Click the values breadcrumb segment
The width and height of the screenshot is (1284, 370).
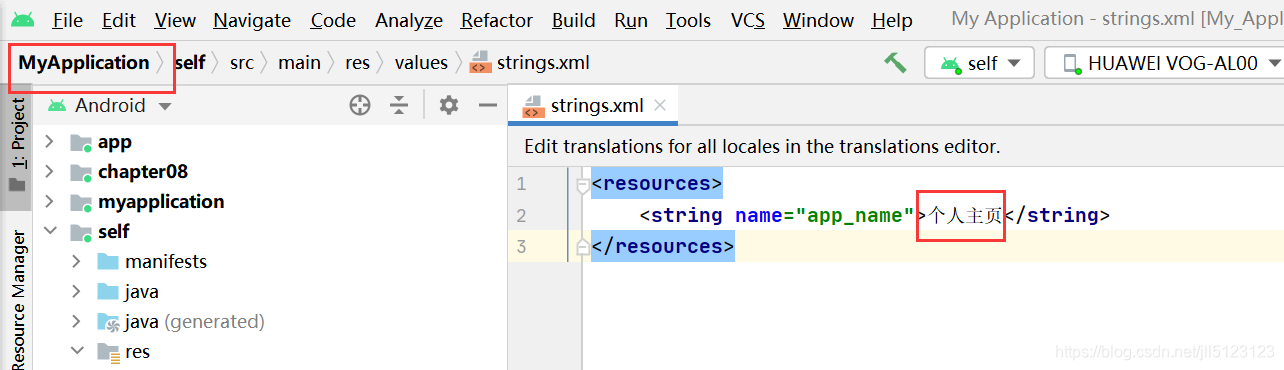[x=421, y=62]
